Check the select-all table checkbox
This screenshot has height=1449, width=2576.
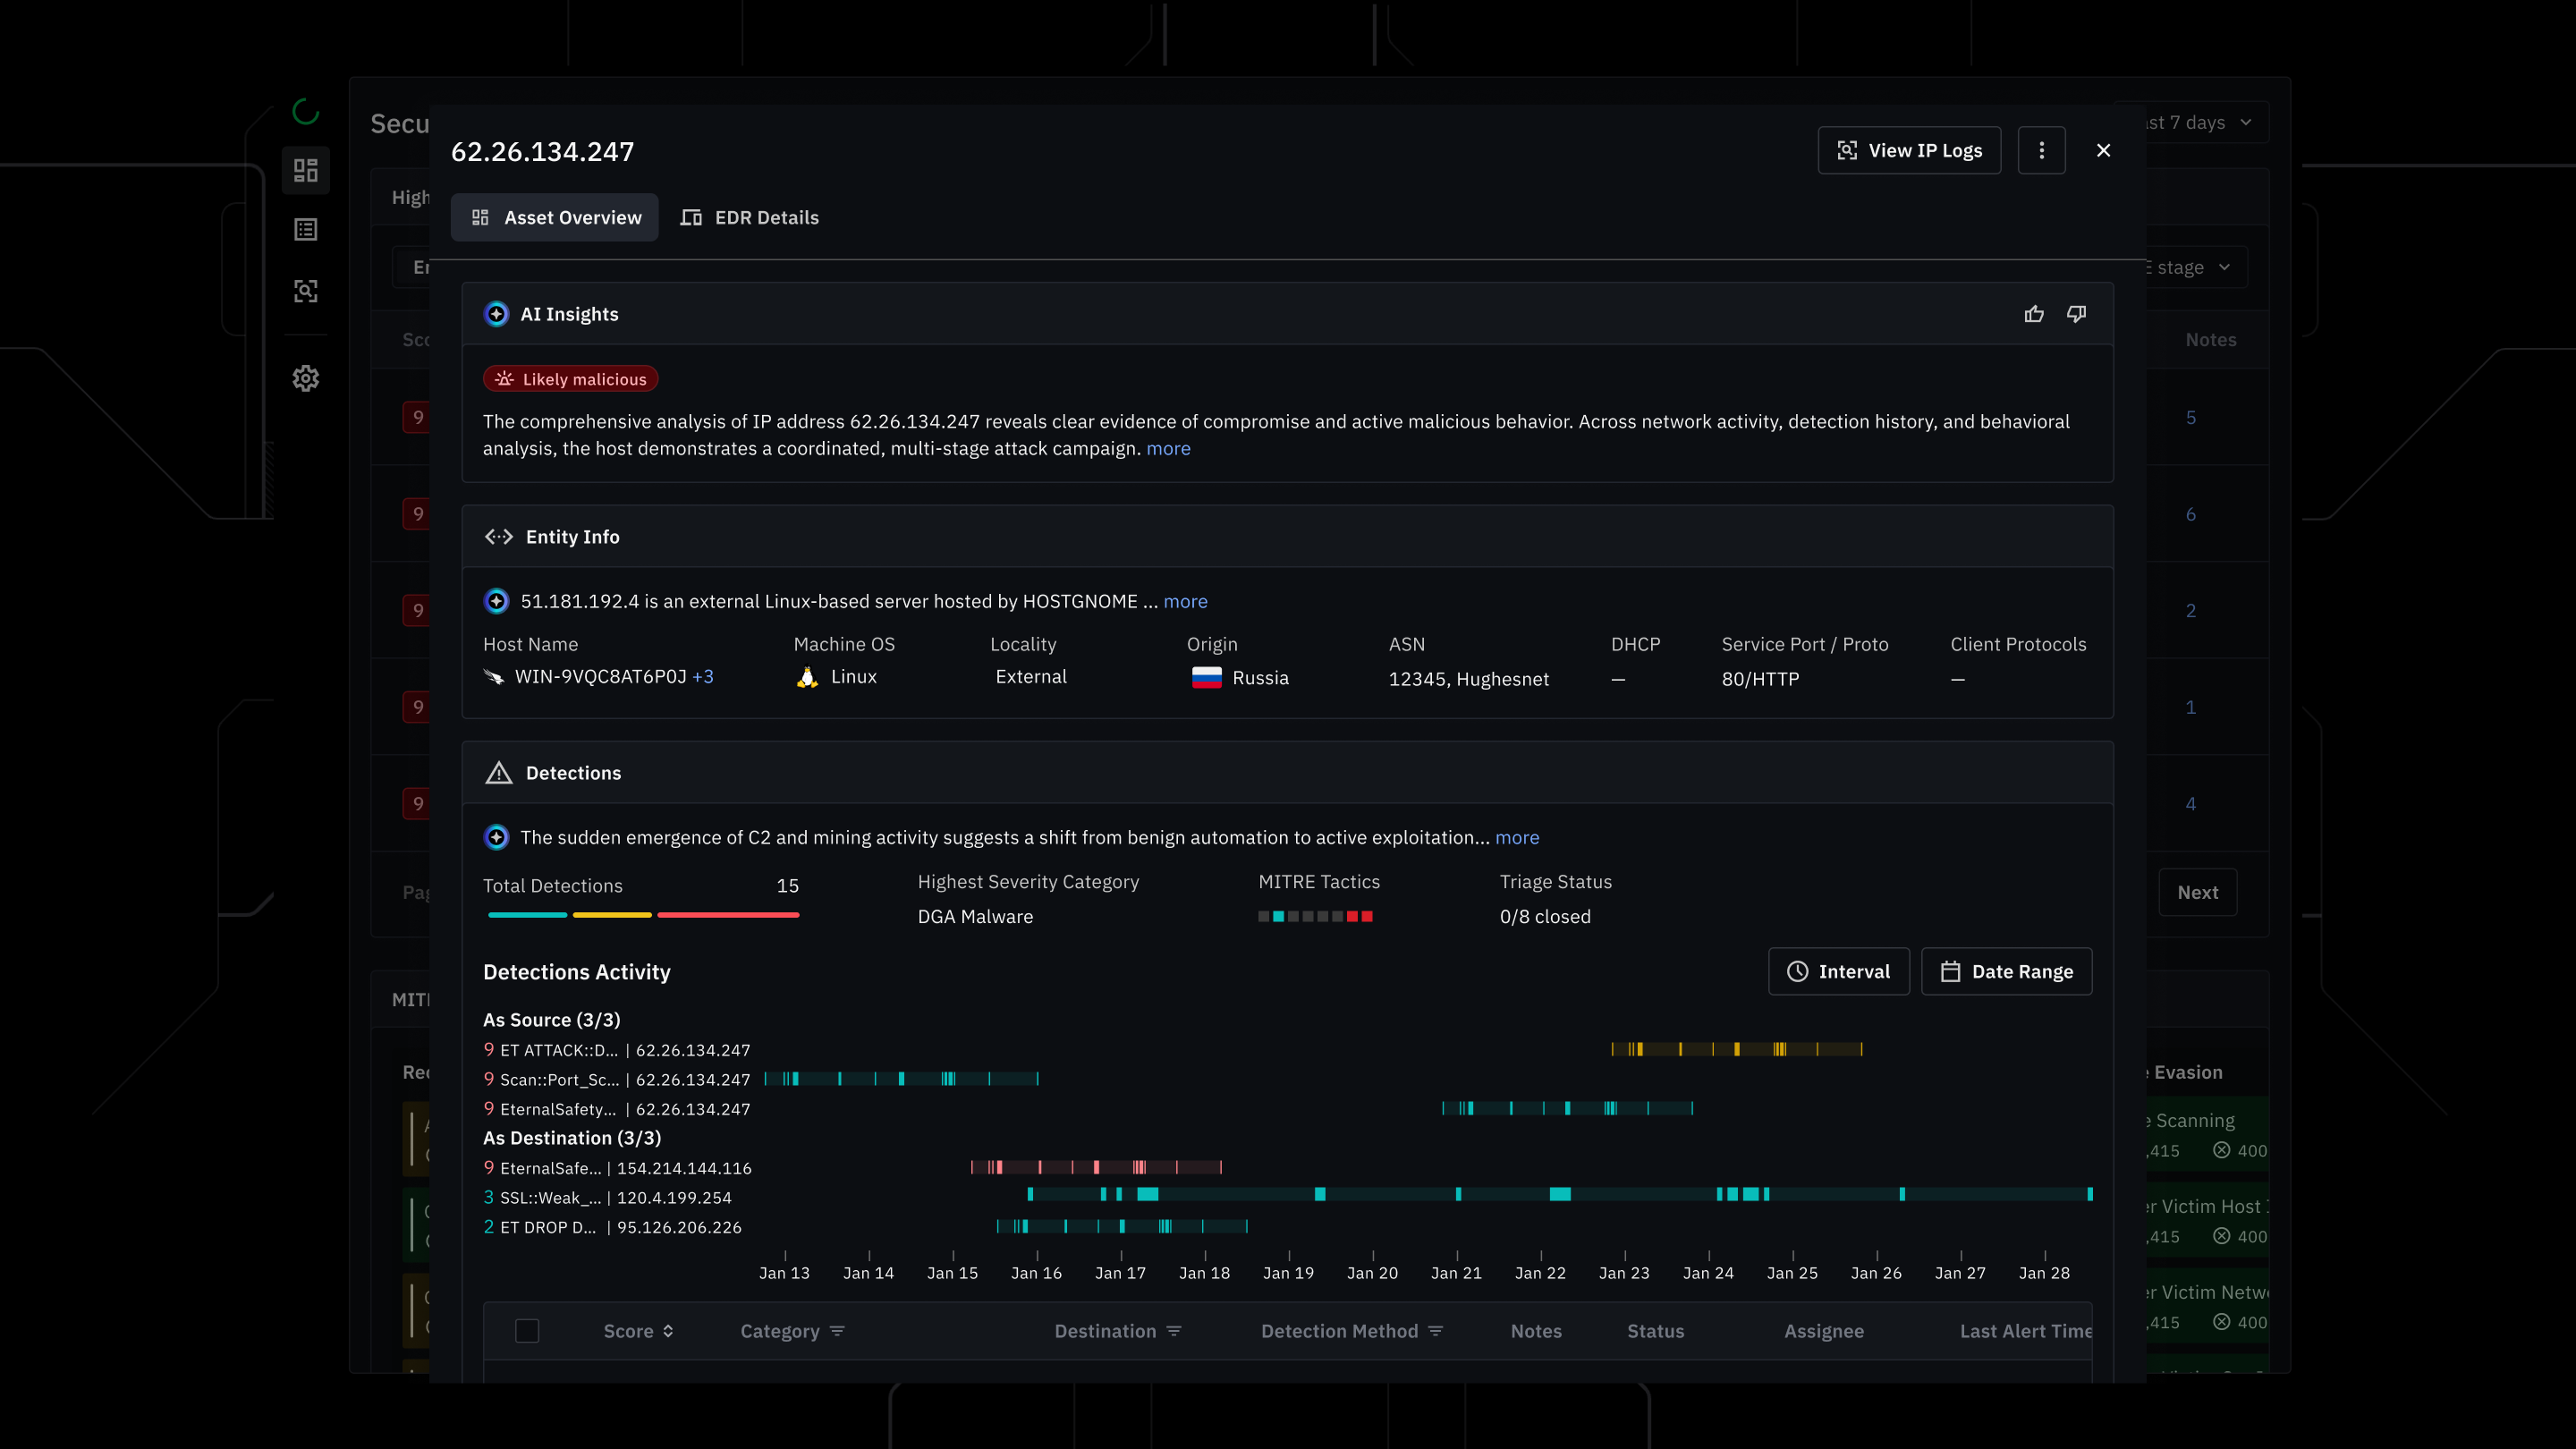527,1331
